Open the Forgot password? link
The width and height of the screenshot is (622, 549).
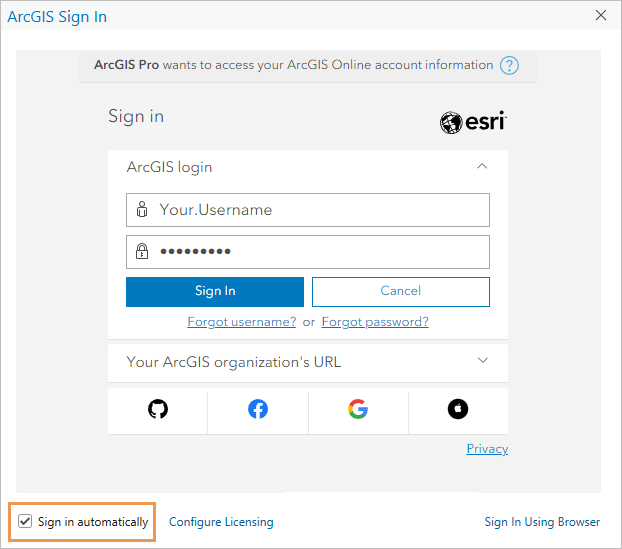pyautogui.click(x=375, y=322)
